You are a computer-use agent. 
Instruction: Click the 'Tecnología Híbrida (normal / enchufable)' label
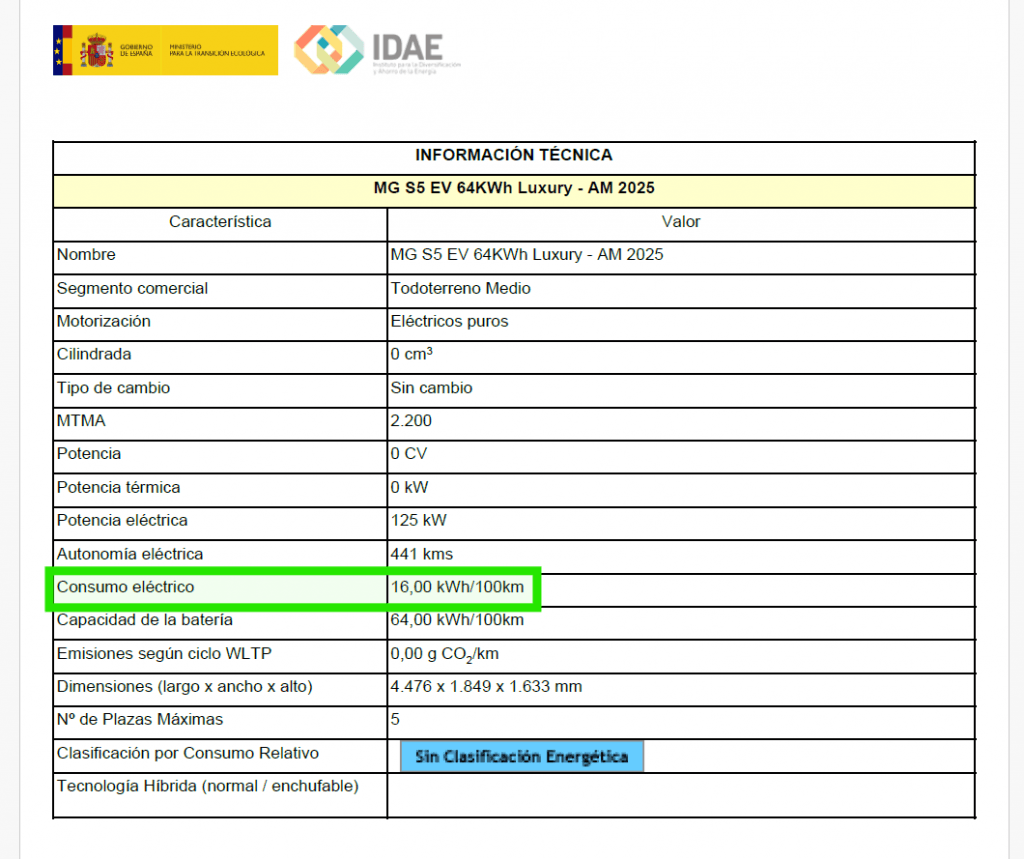click(208, 786)
